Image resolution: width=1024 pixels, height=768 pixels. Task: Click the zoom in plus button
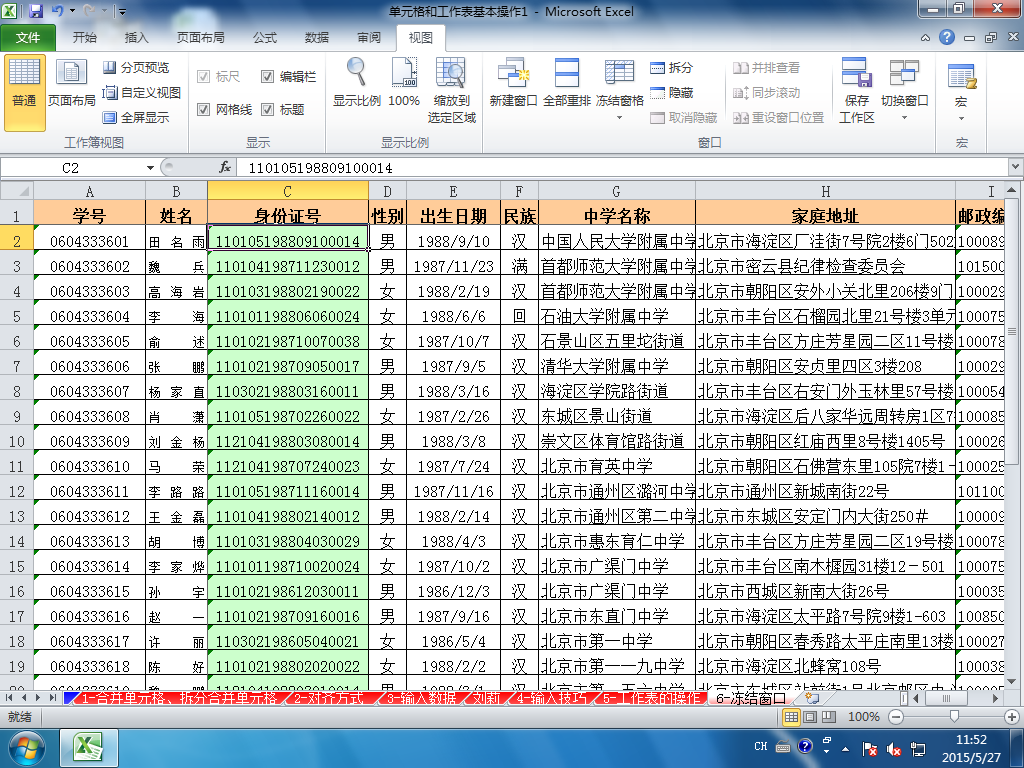(x=1012, y=717)
